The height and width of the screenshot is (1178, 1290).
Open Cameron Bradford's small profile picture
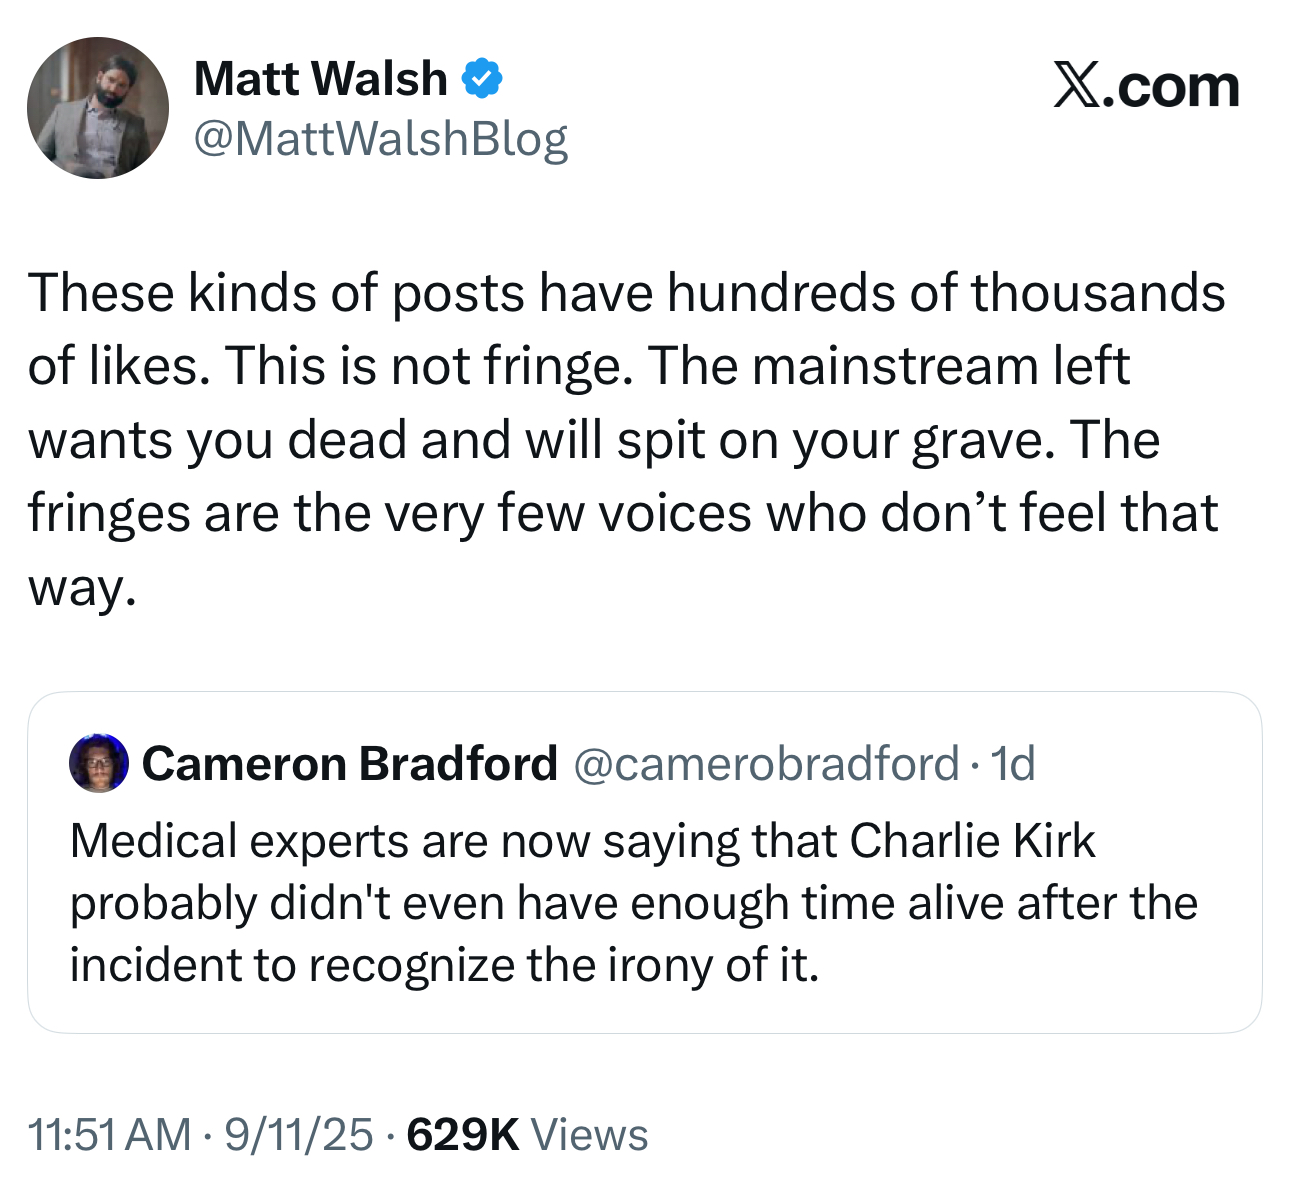[x=98, y=763]
